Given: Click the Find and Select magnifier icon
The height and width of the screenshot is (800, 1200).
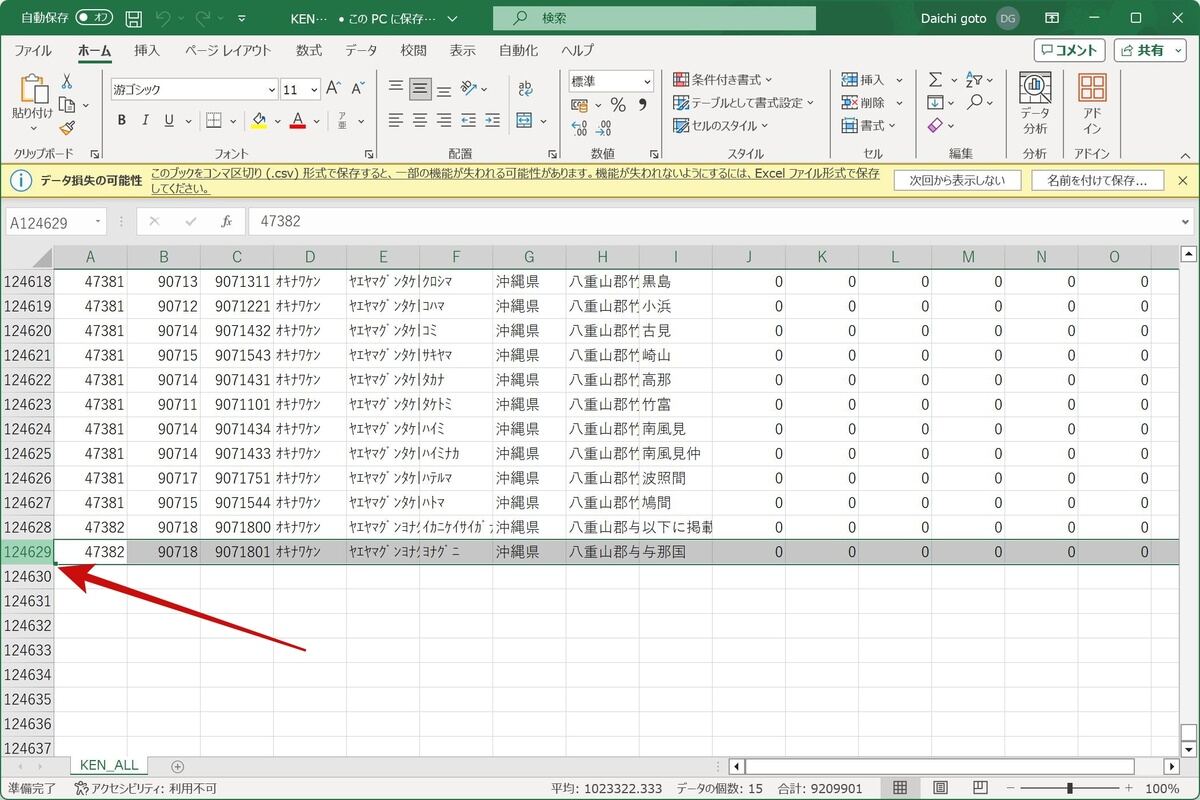Looking at the screenshot, I should [975, 103].
